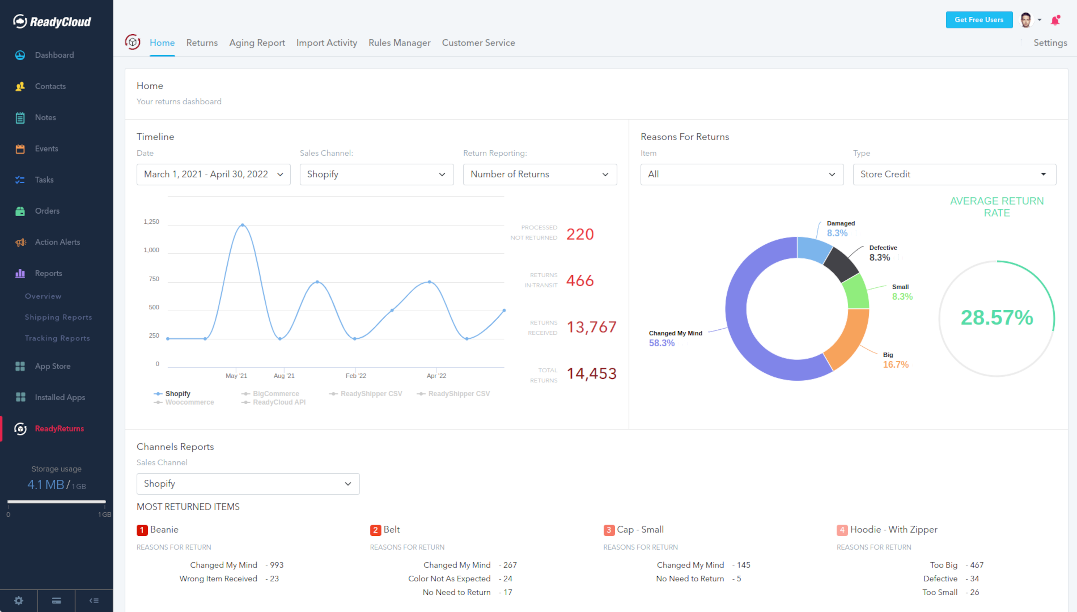Click the 13,767 returns received value

click(x=591, y=327)
